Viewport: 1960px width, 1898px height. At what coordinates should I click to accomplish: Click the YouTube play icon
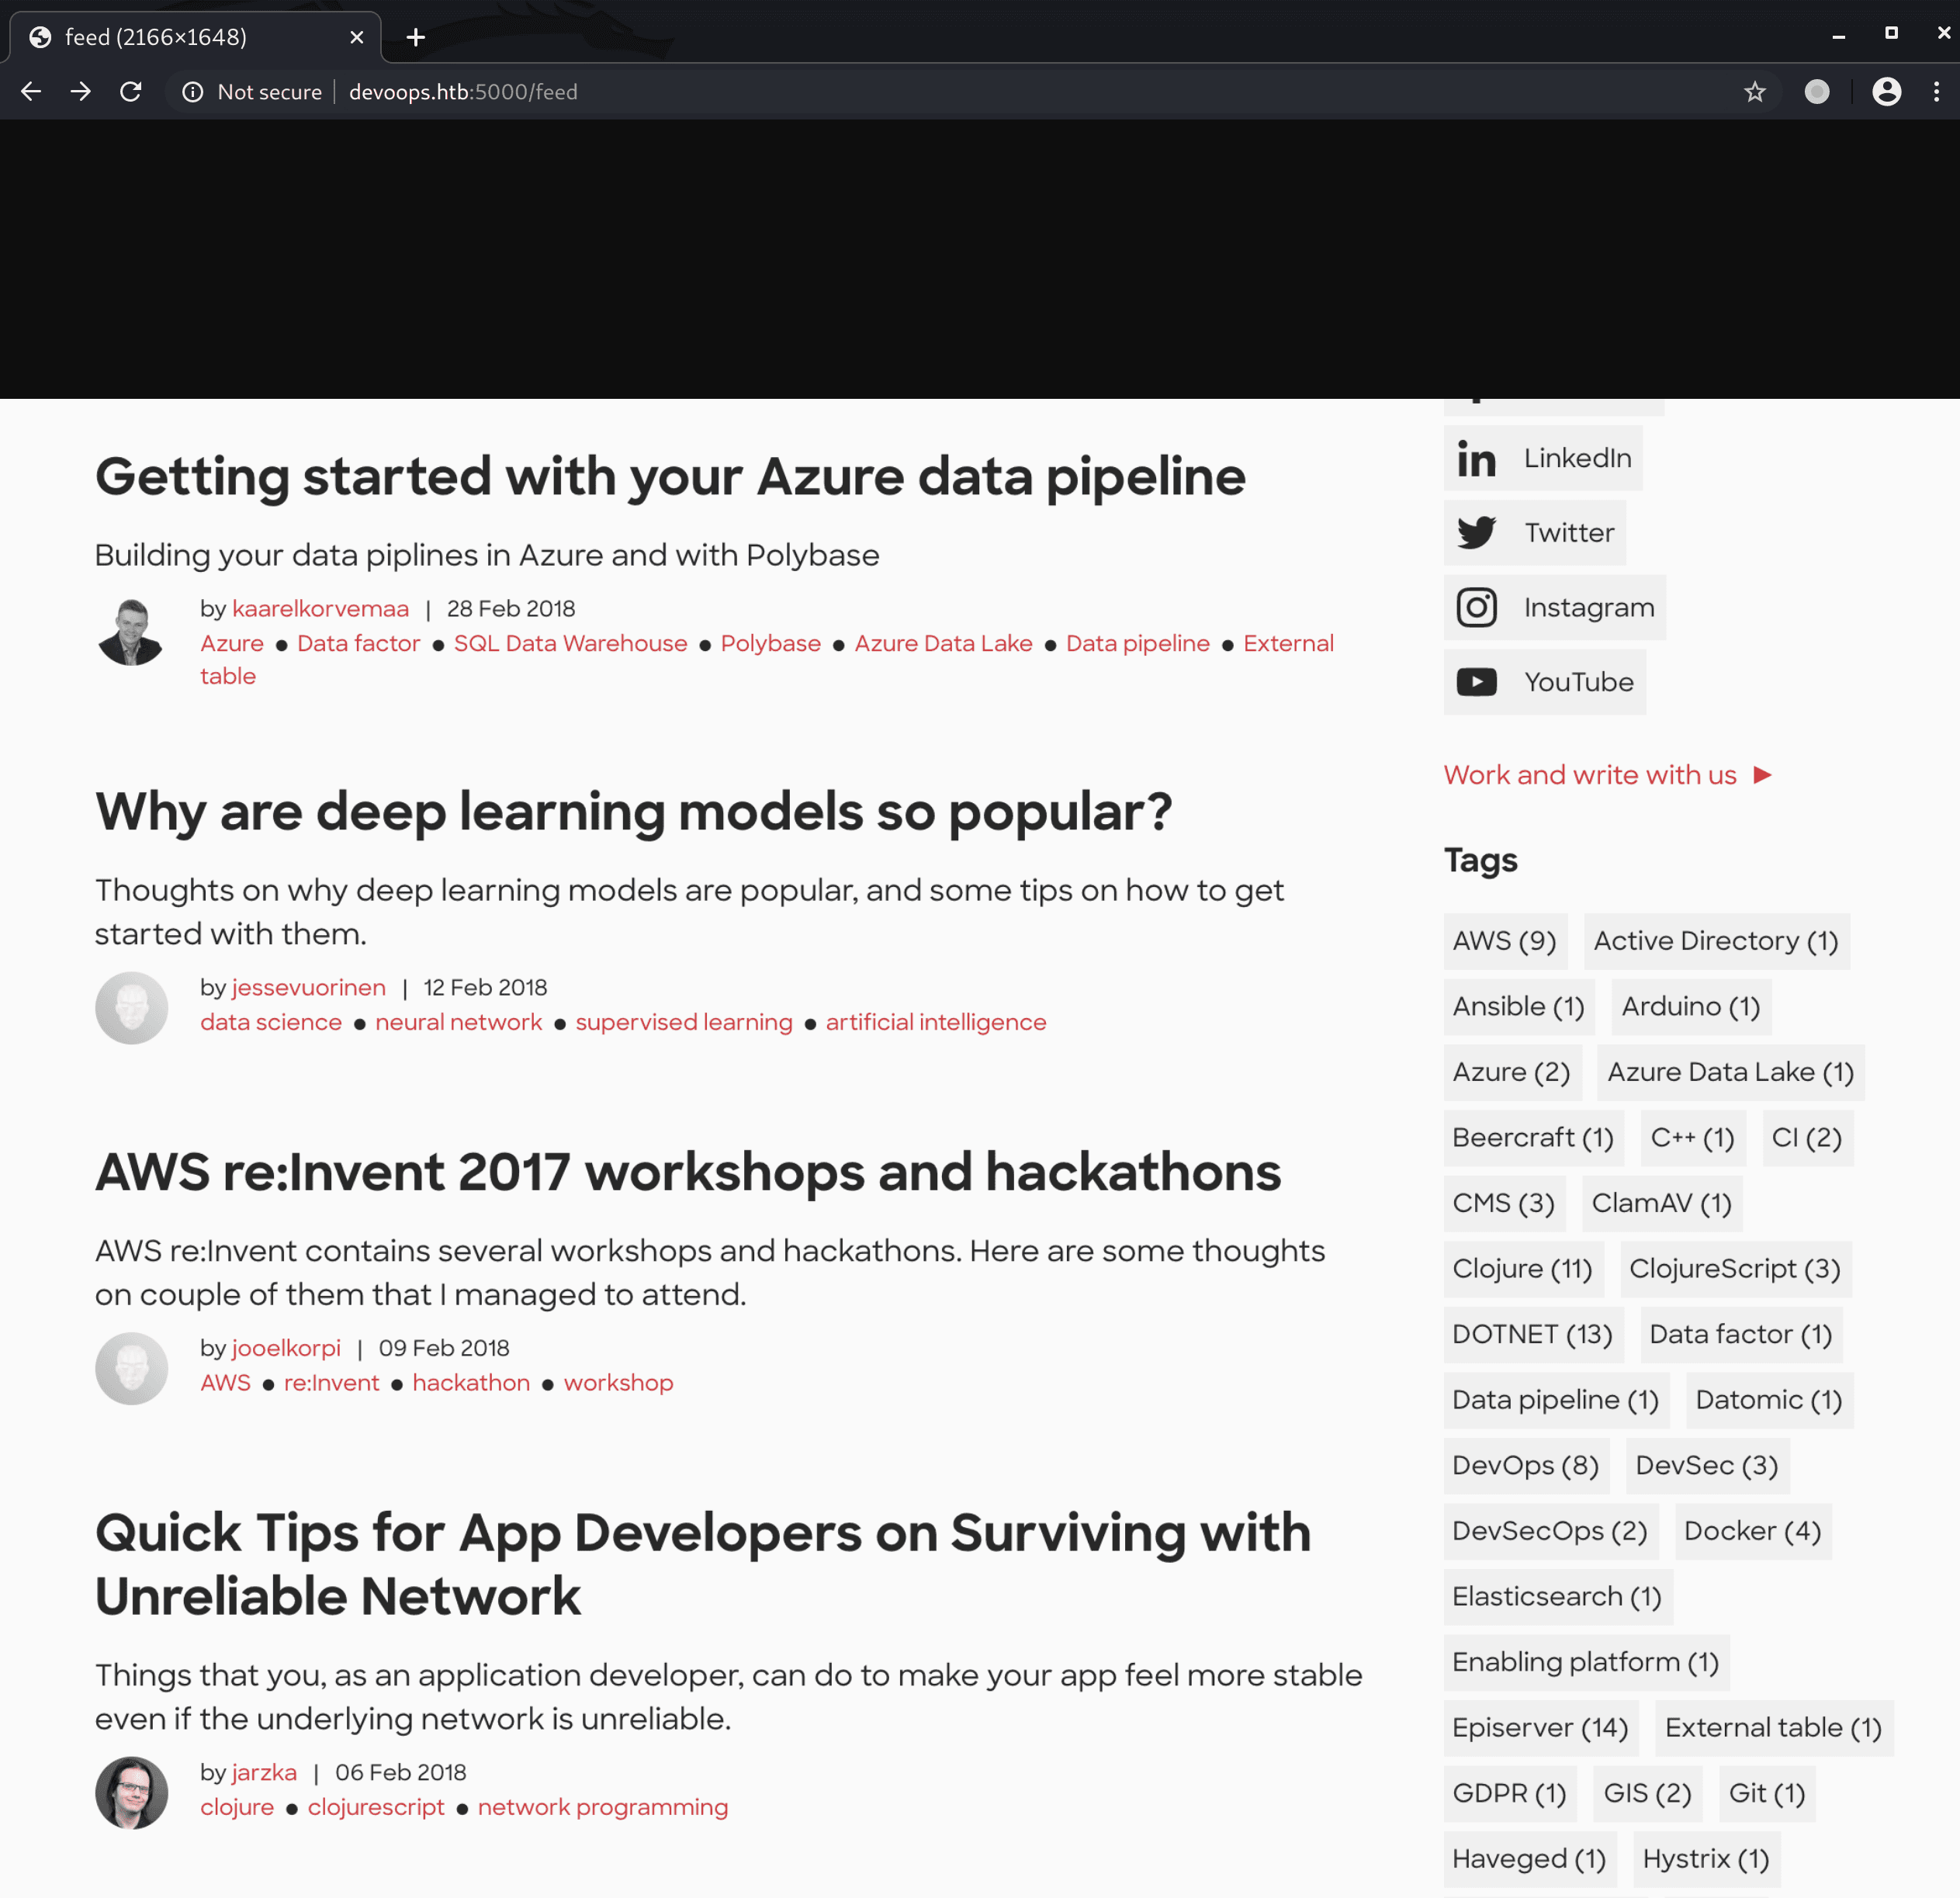pyautogui.click(x=1476, y=682)
